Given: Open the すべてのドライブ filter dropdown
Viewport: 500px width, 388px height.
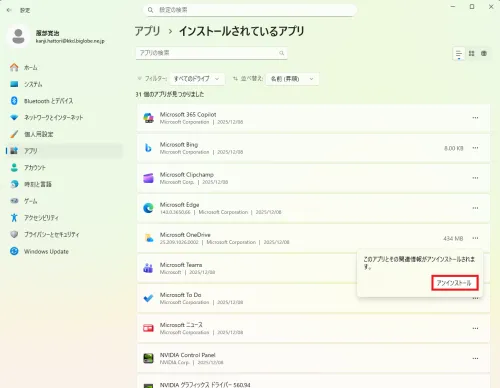Looking at the screenshot, I should (197, 79).
